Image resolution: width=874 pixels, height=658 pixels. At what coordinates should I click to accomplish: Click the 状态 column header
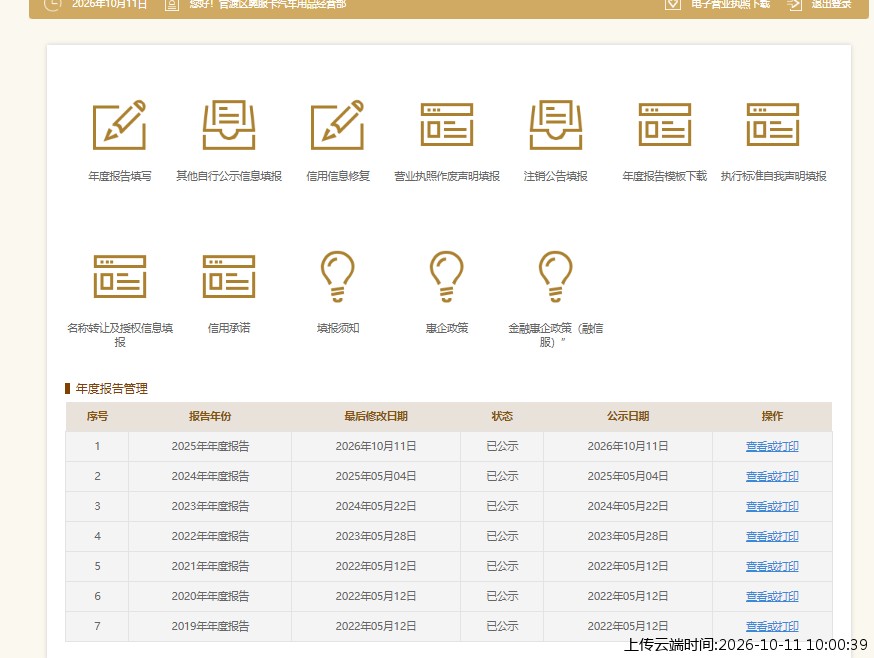coord(502,416)
